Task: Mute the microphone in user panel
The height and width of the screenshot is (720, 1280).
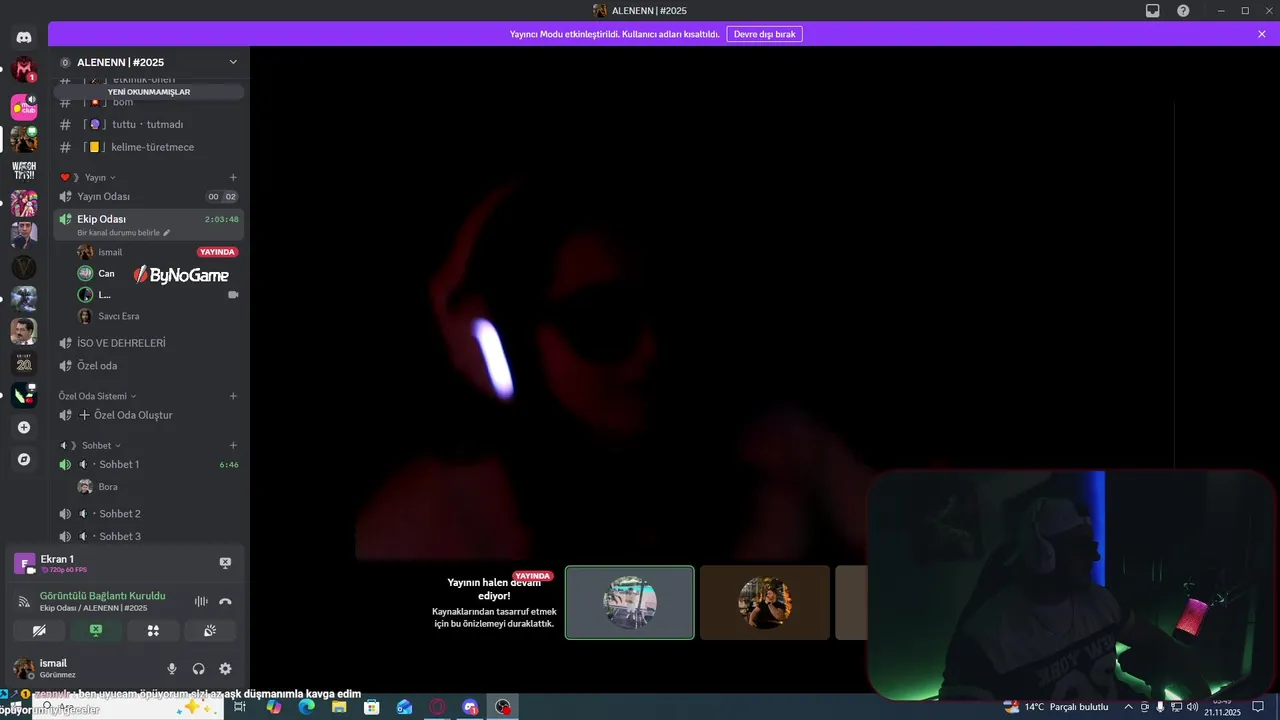Action: (172, 669)
